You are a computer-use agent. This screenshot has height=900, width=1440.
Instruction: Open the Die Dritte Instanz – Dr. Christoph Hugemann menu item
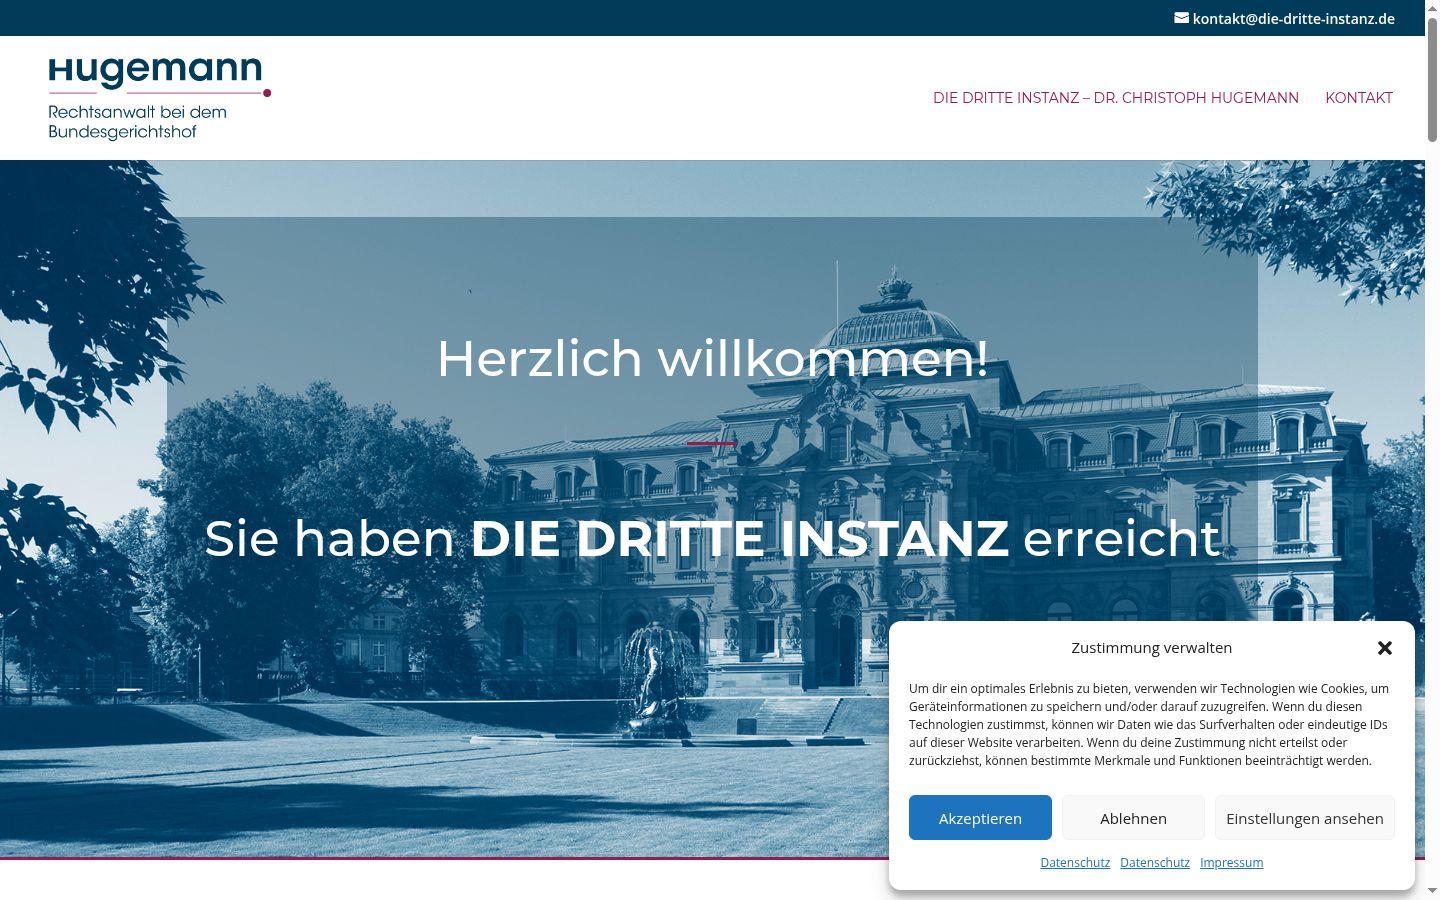[1116, 98]
